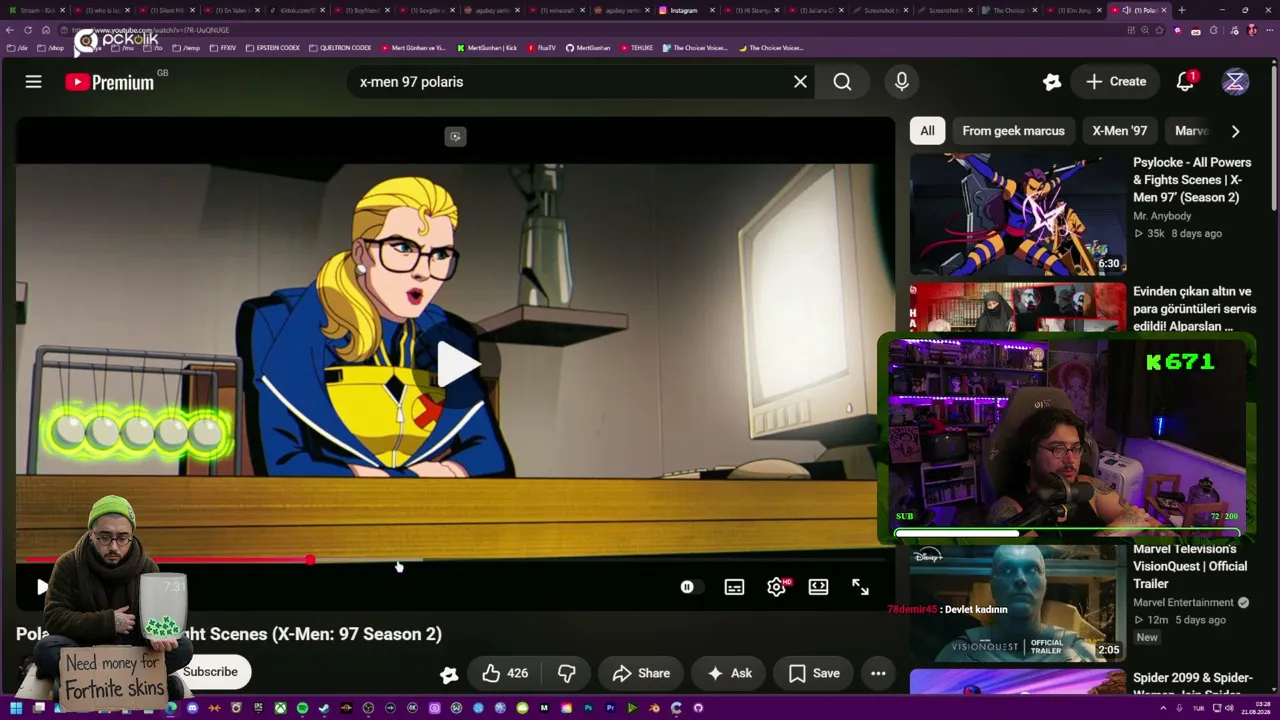The width and height of the screenshot is (1280, 720).
Task: Open Premiere Pro from the taskbar
Action: 610,708
